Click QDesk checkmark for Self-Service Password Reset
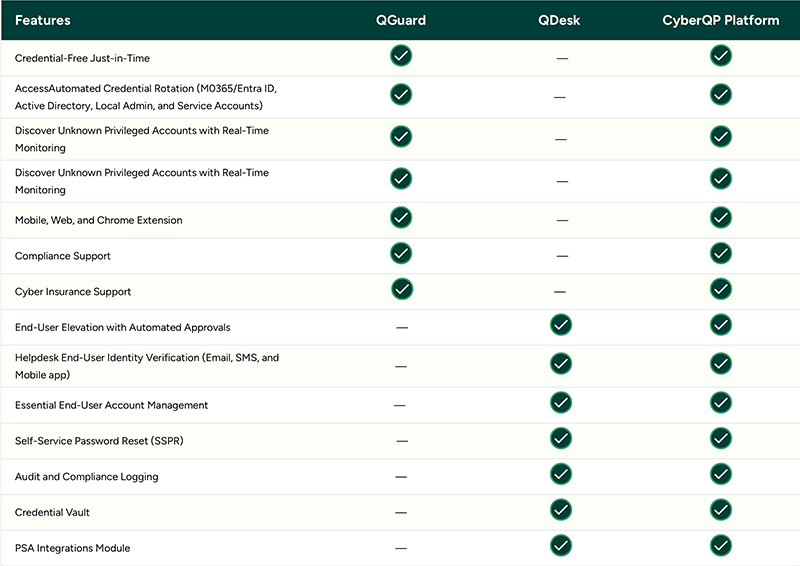 coord(561,438)
